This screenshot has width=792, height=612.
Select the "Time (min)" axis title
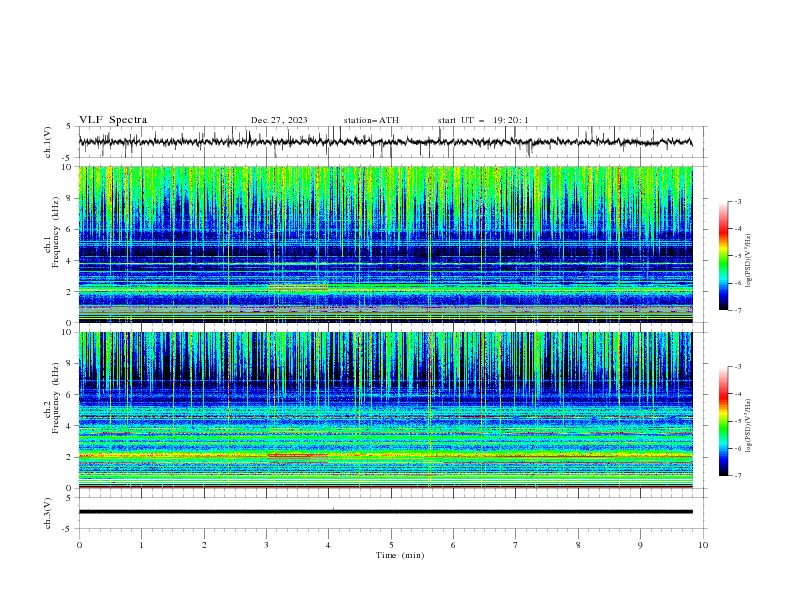click(x=400, y=555)
